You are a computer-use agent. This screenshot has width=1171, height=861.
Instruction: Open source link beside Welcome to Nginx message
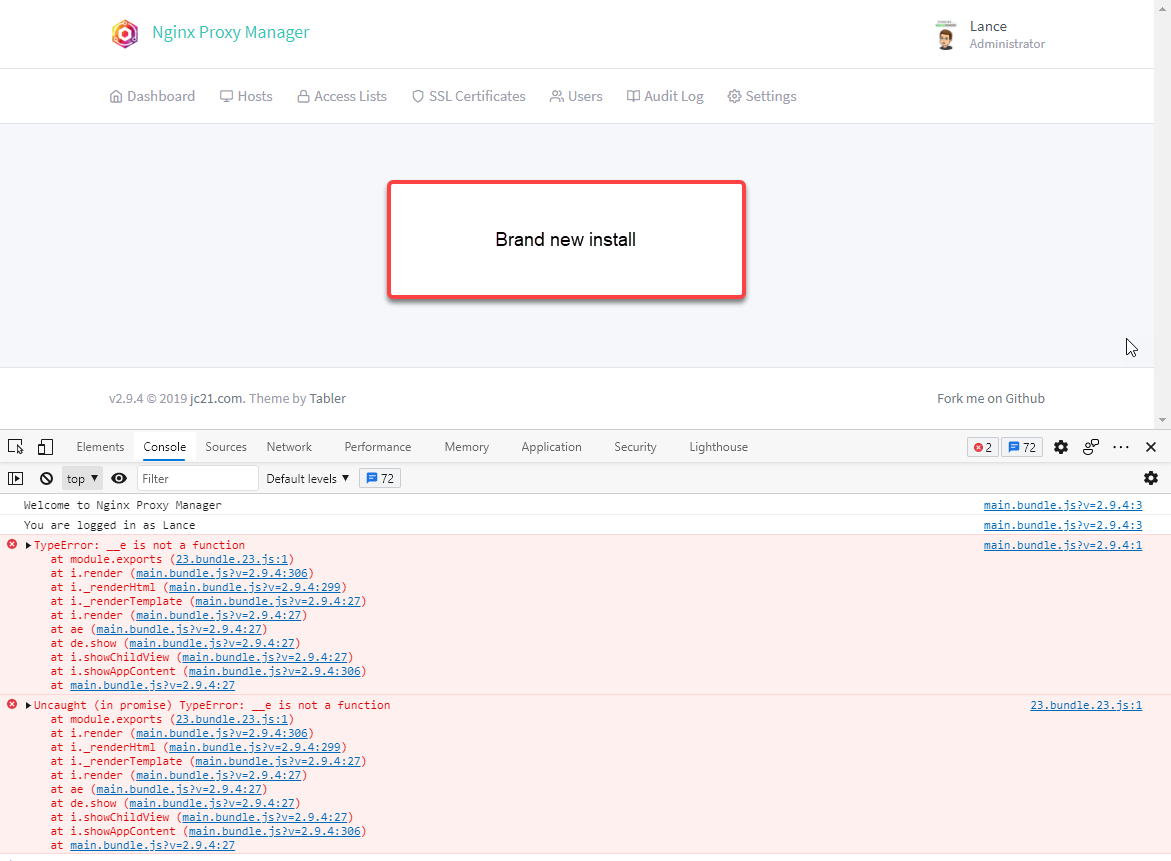[x=1063, y=506]
